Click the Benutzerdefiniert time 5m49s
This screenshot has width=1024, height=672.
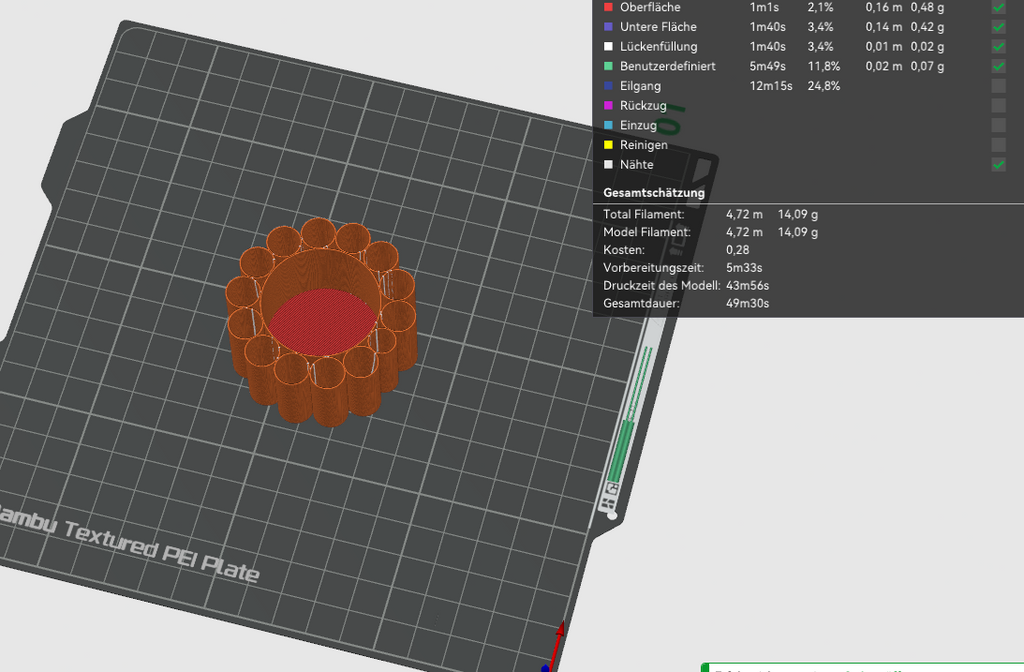(767, 66)
